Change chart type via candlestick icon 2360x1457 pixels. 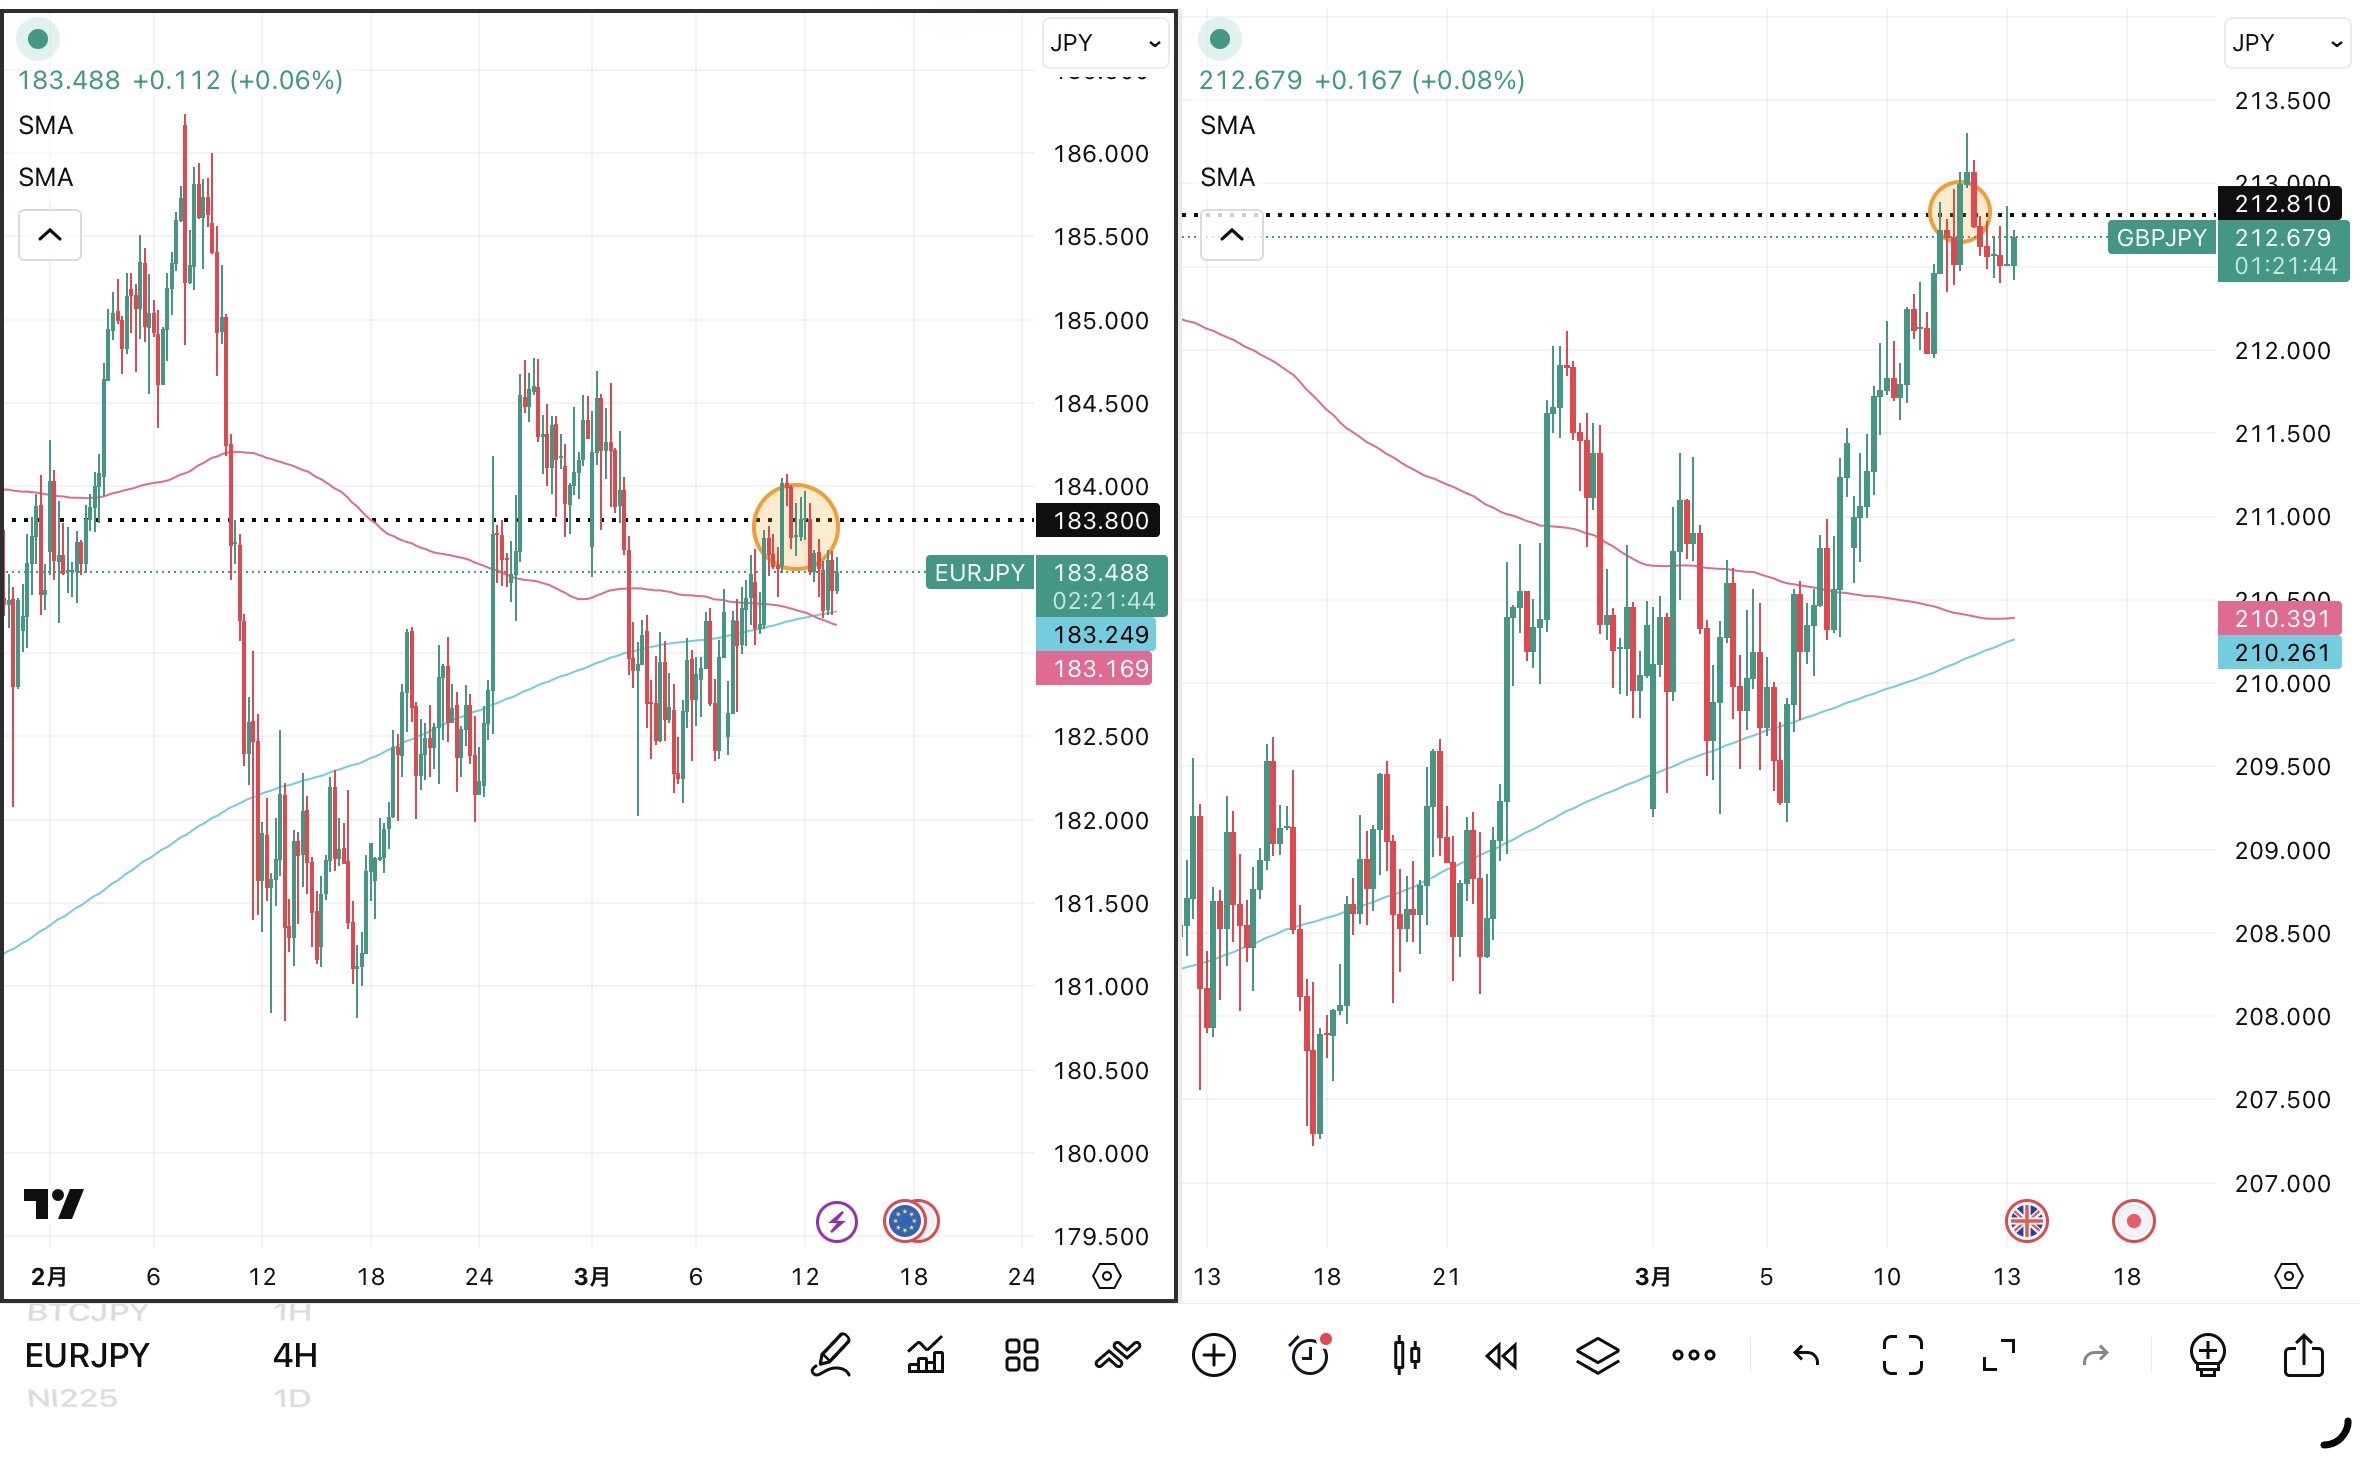point(1406,1355)
